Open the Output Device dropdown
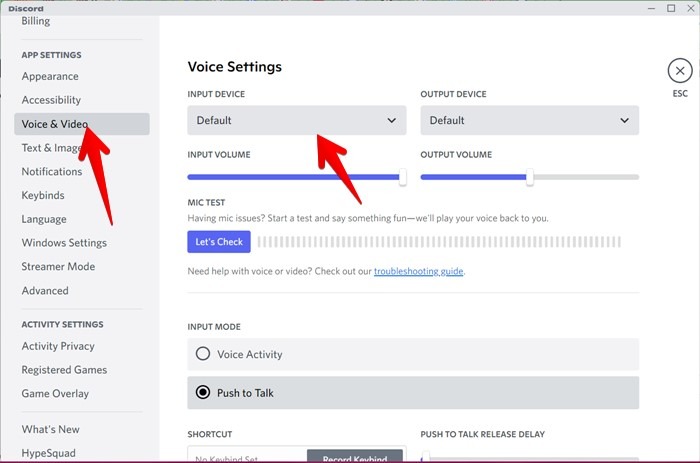Screen dimensions: 700x463 click(529, 120)
